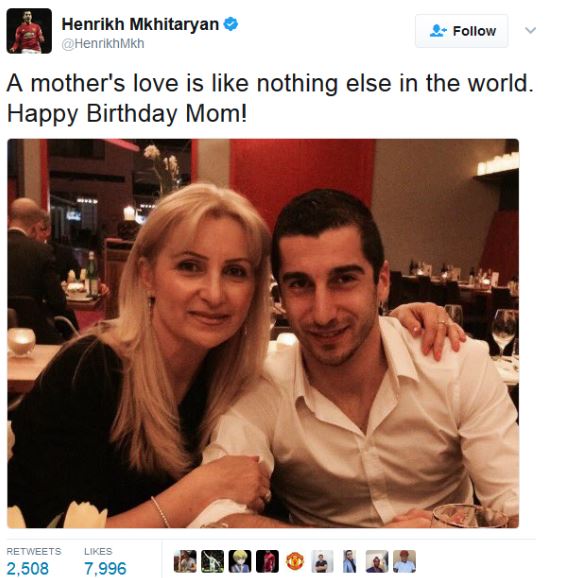Open the liker avatar wearing a red cap
The image size is (565, 578).
[404, 561]
